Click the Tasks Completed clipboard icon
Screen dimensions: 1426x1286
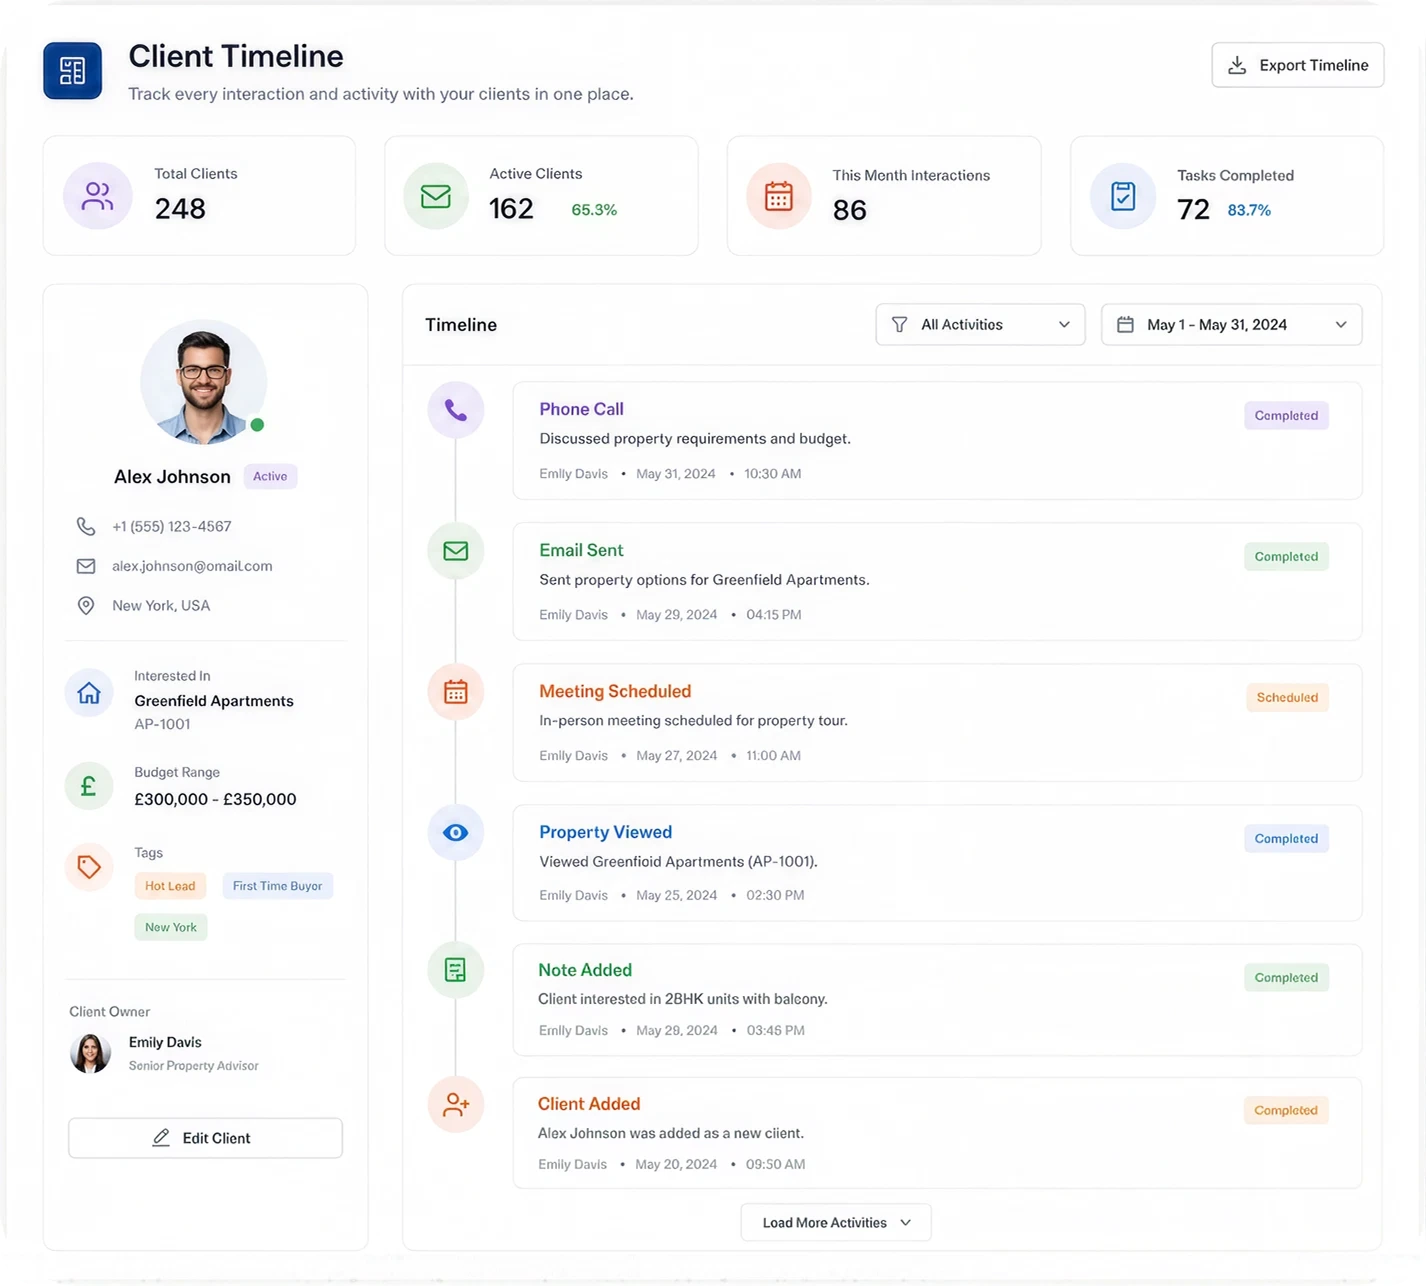(1123, 196)
